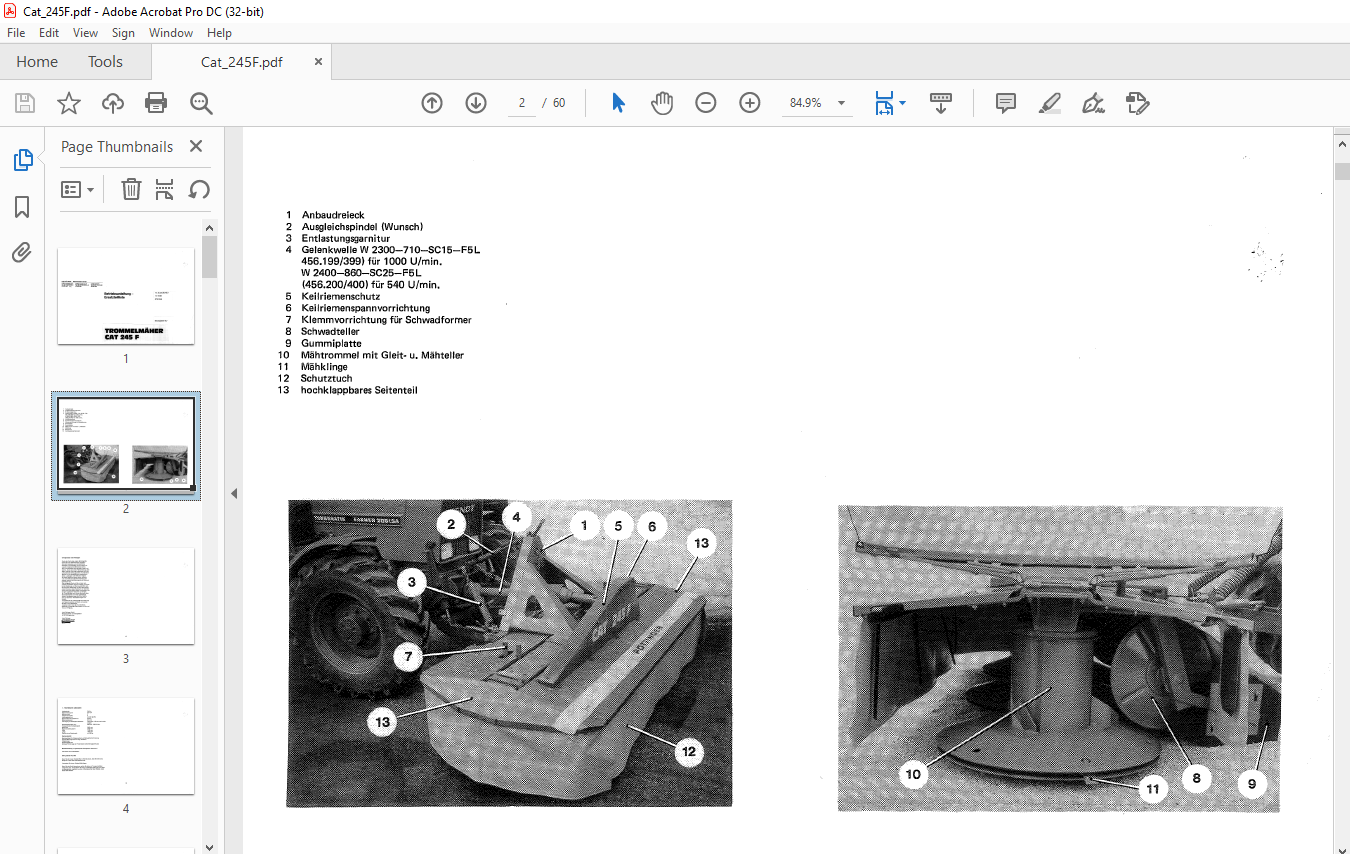The image size is (1350, 854).
Task: Click the 'Mähklinge' legend entry
Action: [x=324, y=367]
